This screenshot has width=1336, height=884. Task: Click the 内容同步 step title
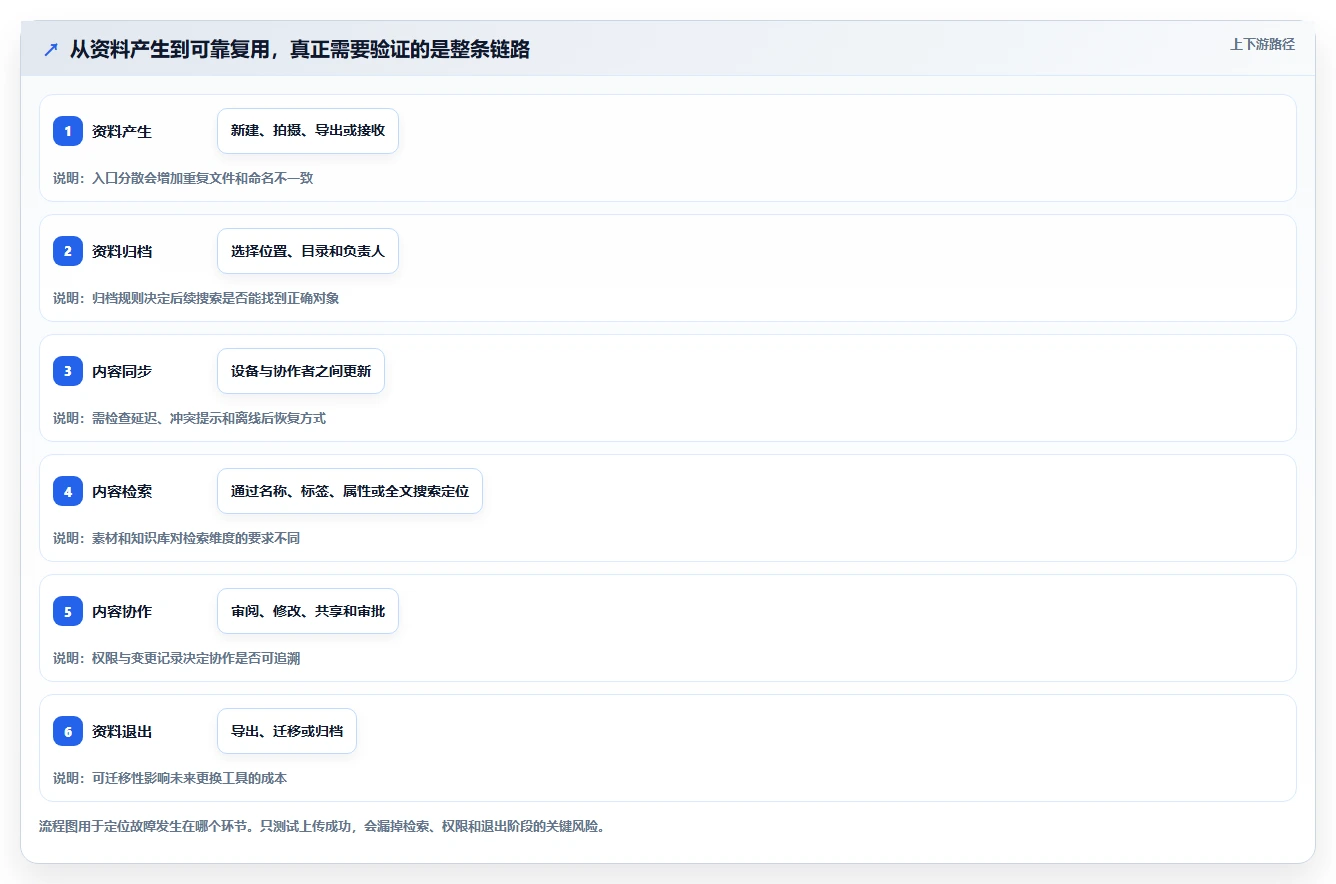point(122,371)
